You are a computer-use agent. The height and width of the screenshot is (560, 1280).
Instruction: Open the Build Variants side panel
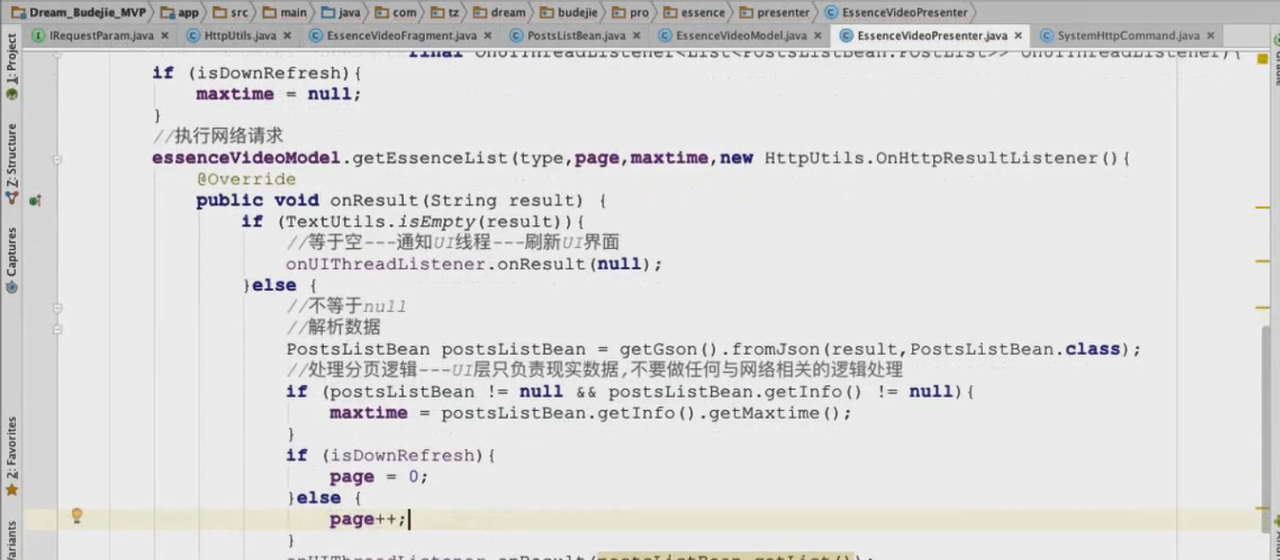11,540
